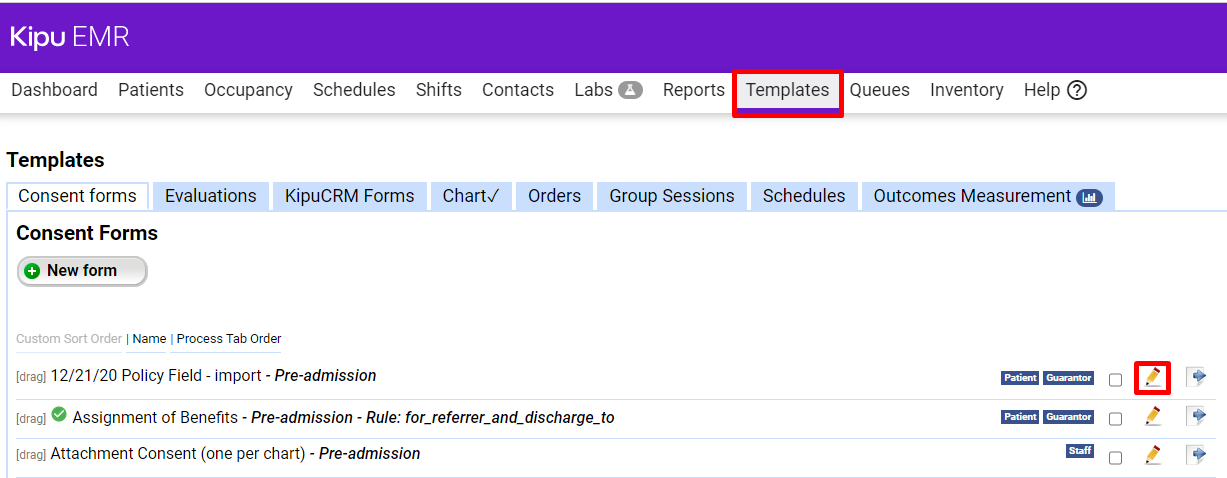Click the Help question mark icon
The width and height of the screenshot is (1227, 478).
[x=1077, y=90]
